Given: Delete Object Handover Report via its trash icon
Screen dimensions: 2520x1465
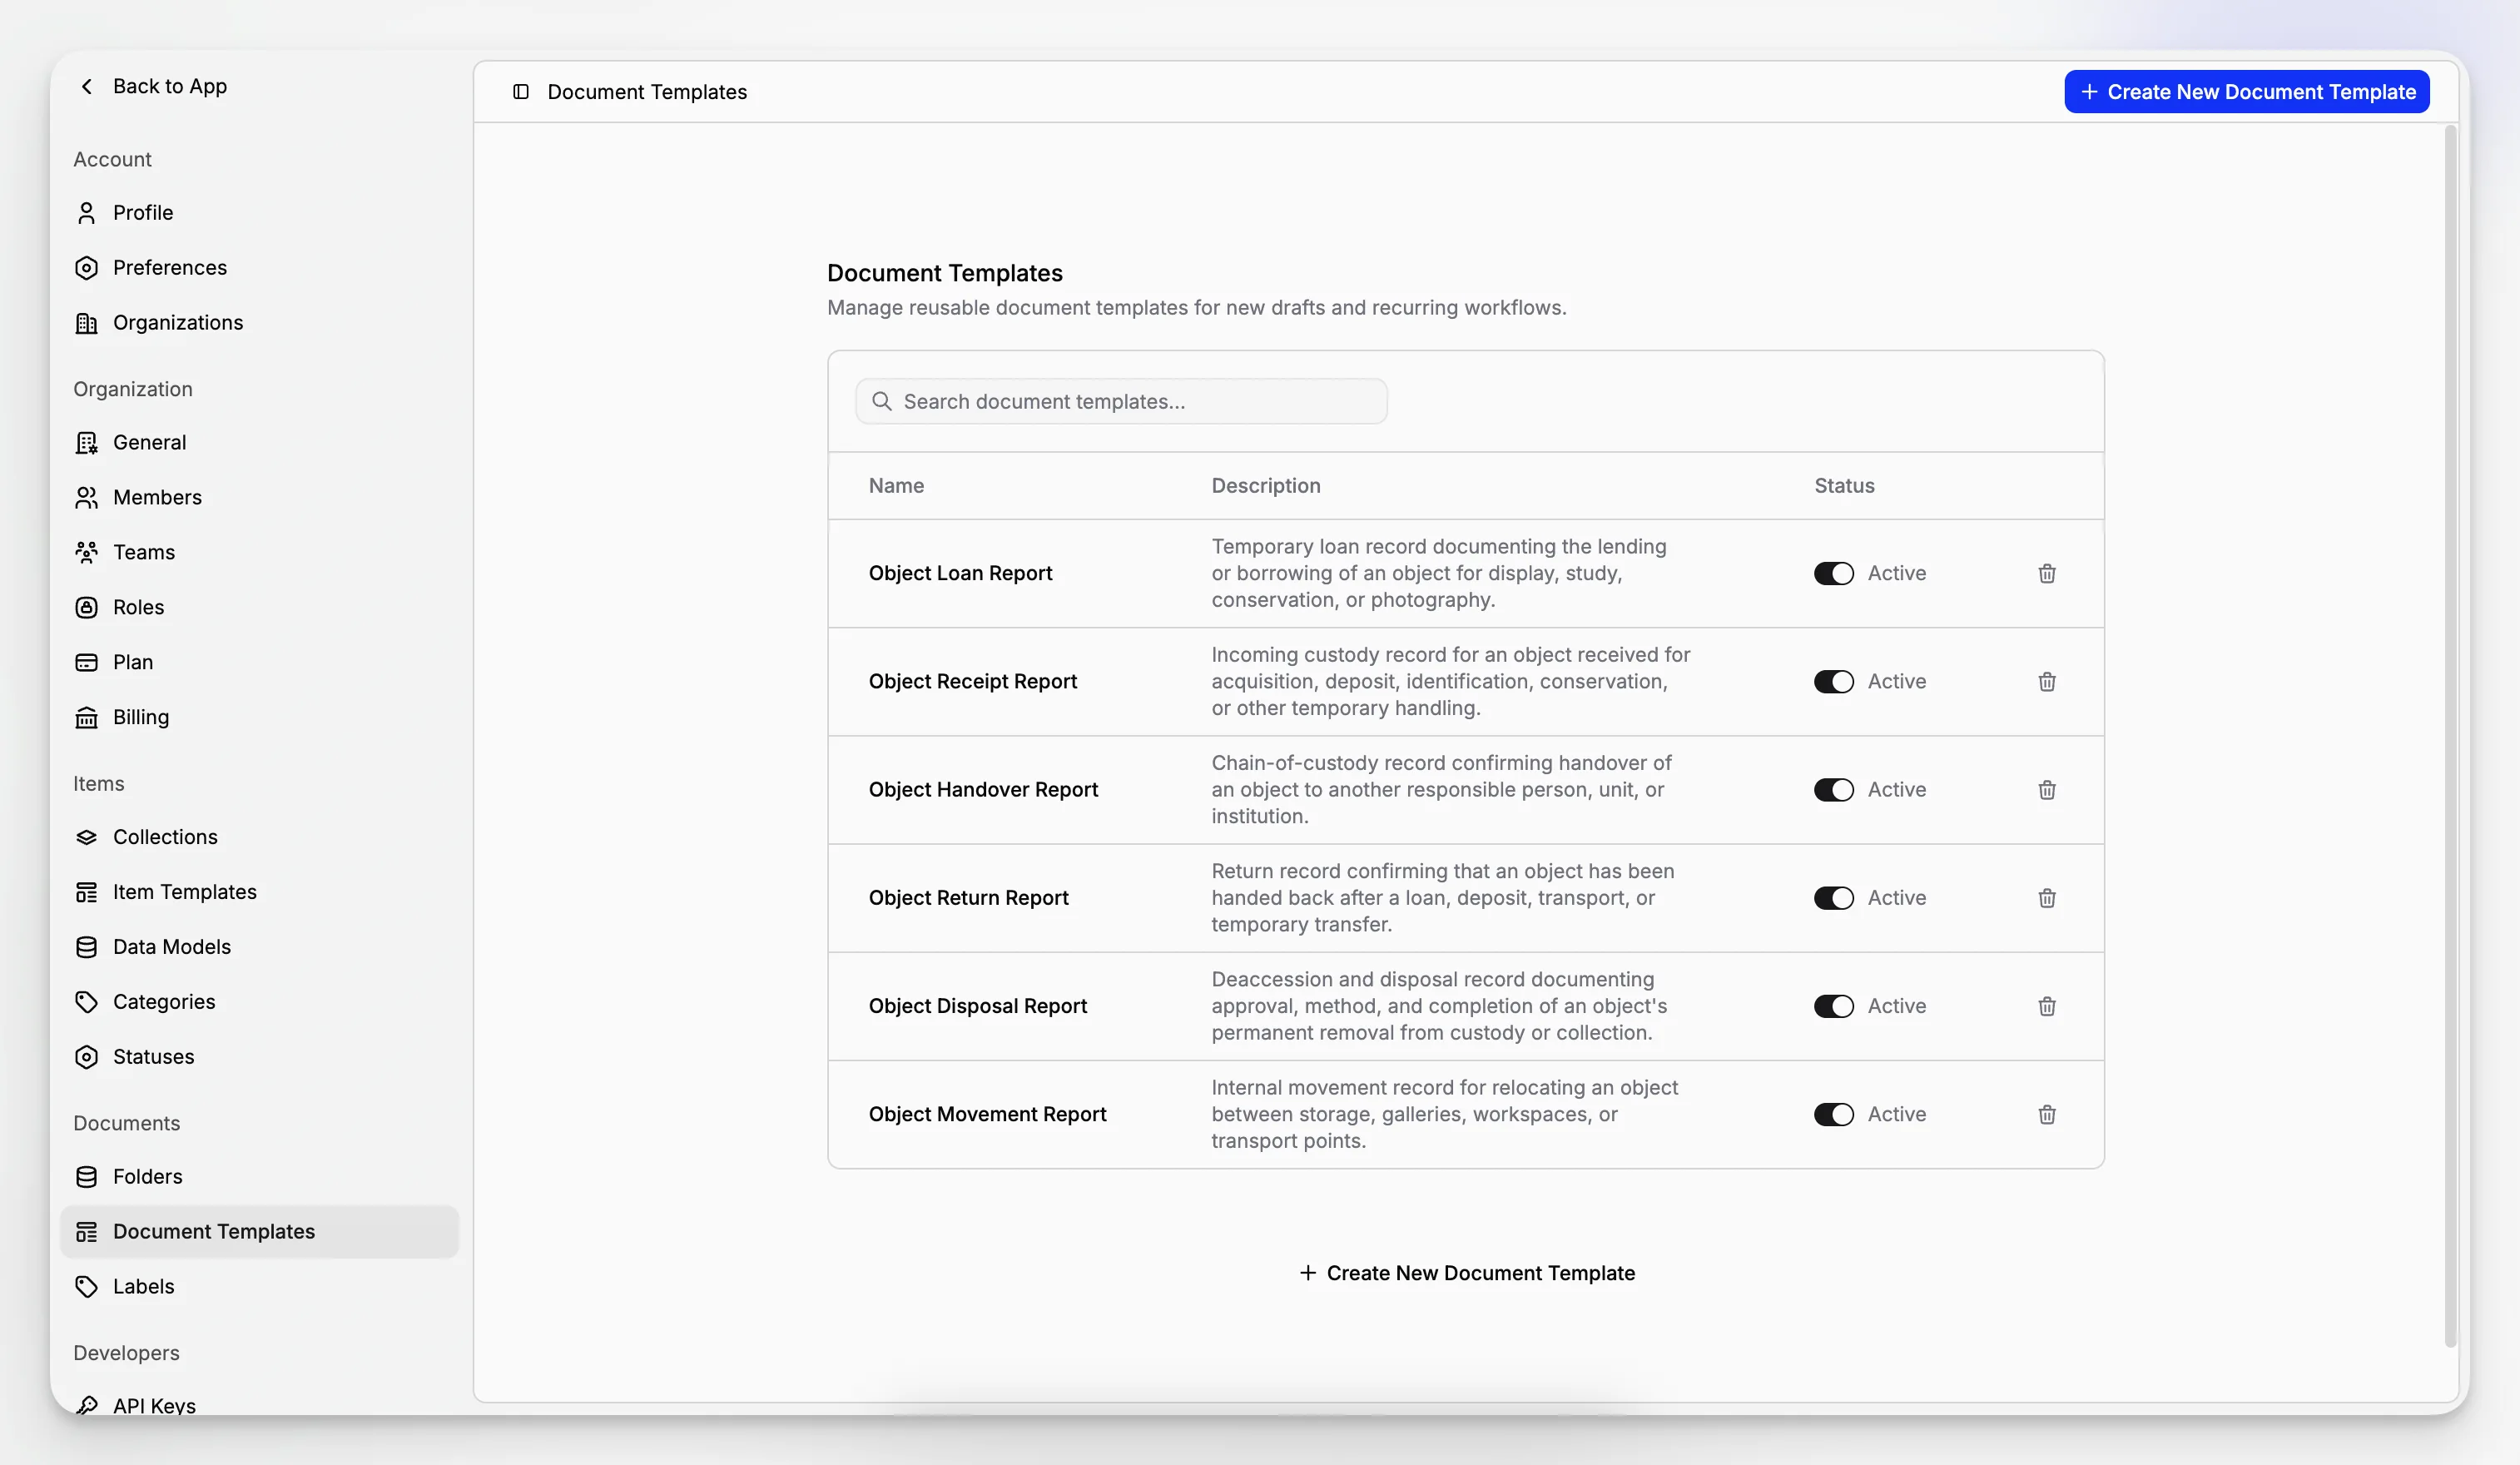Looking at the screenshot, I should 2047,790.
